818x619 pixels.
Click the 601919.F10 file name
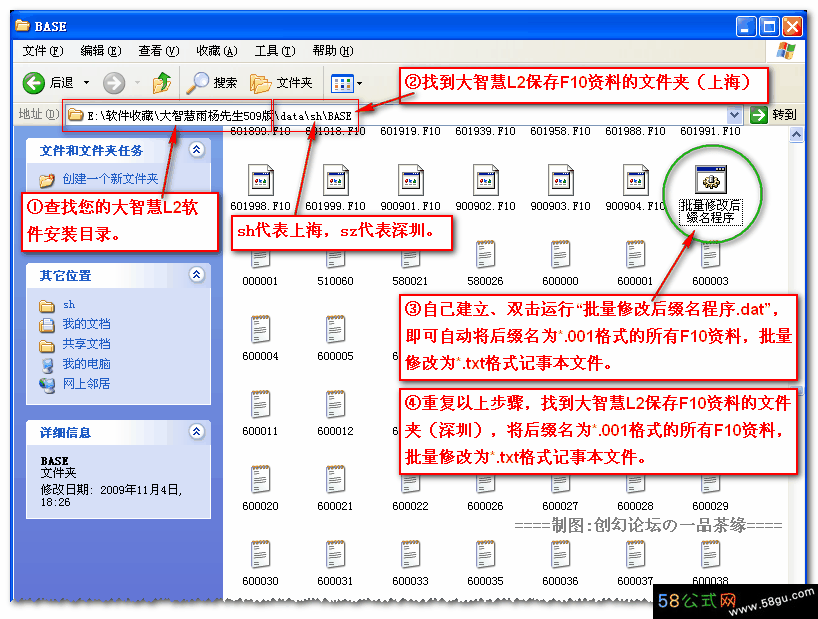pos(411,131)
